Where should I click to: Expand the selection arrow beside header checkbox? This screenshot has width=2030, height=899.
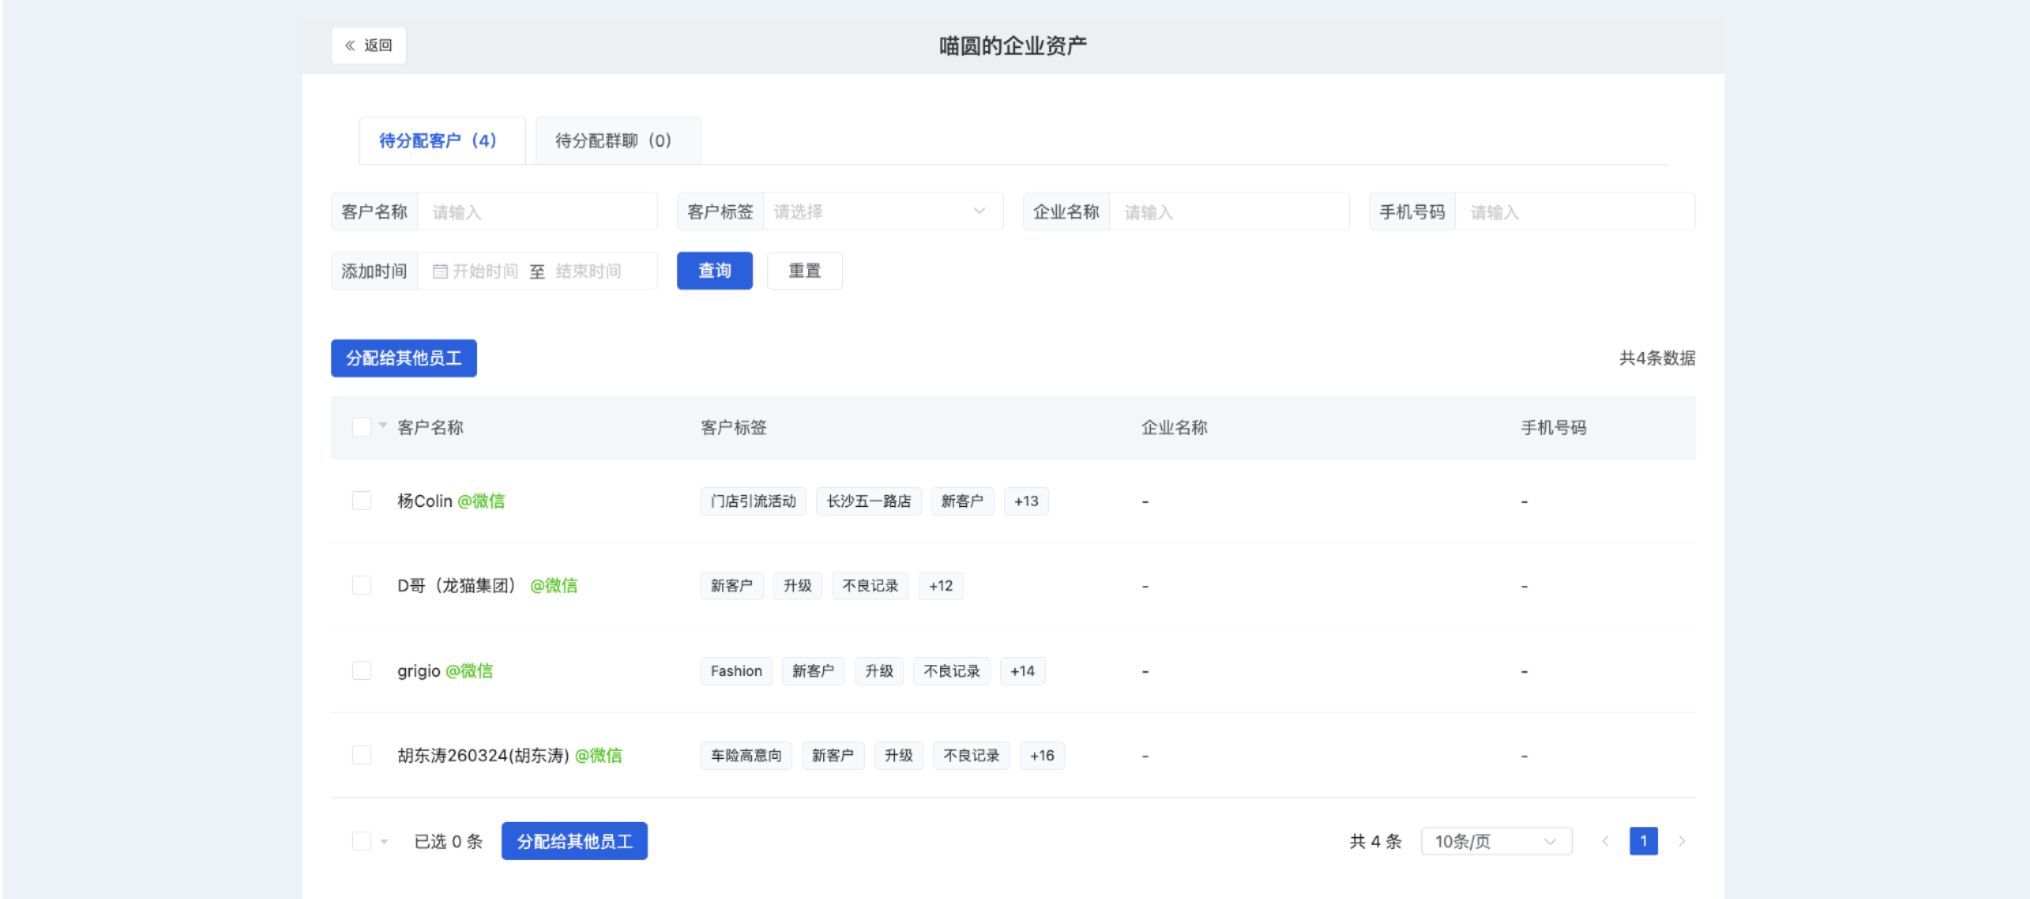[383, 426]
